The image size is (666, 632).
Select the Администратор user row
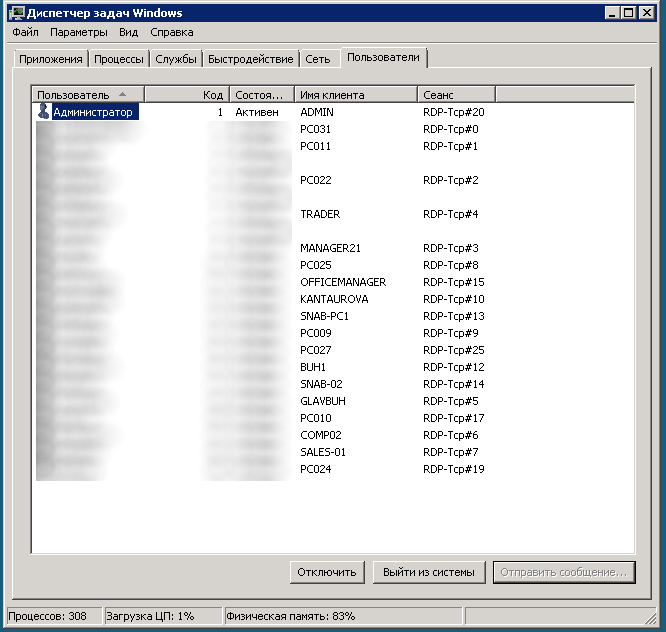point(96,112)
